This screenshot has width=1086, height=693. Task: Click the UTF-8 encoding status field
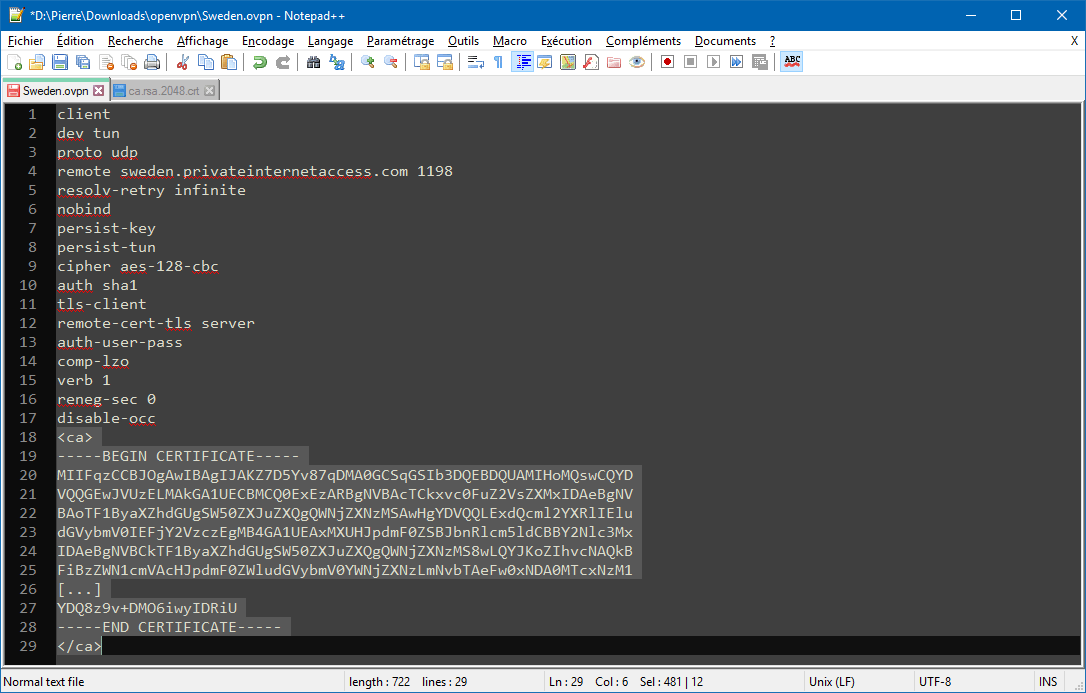(x=972, y=682)
